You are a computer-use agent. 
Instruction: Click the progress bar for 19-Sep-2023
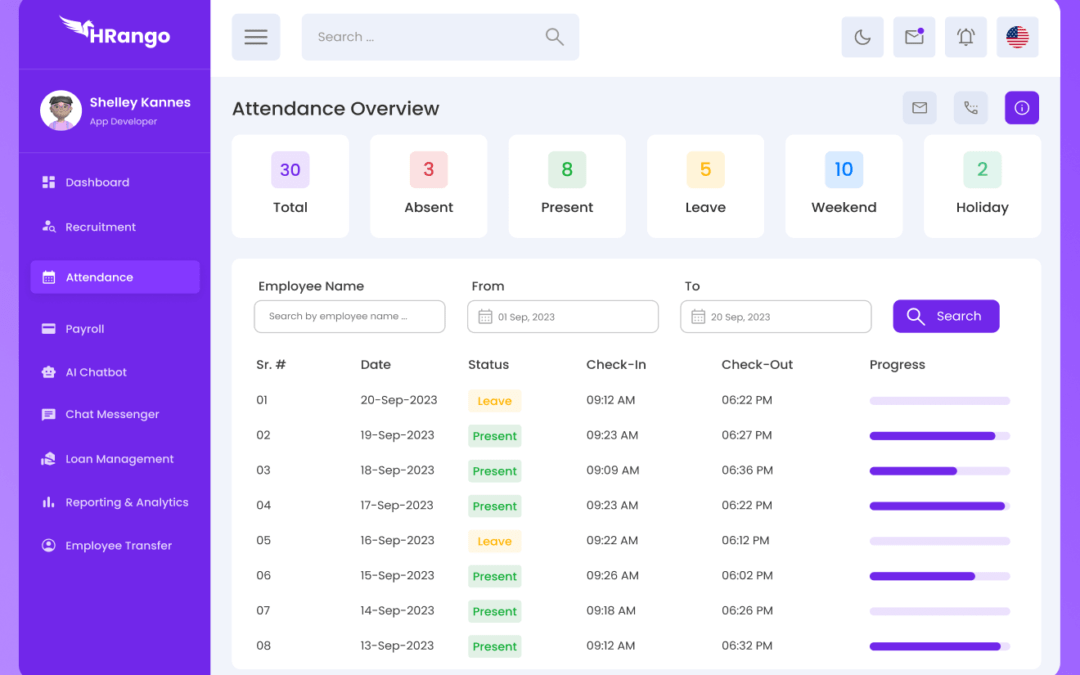(939, 436)
